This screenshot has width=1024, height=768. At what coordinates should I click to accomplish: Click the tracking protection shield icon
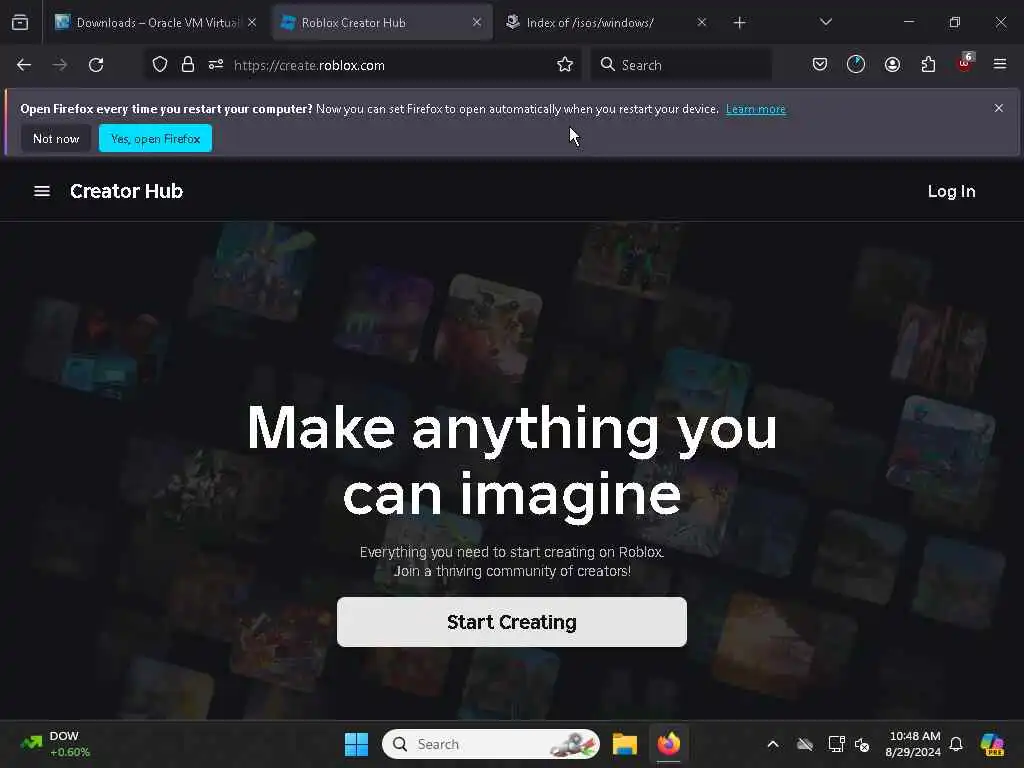[160, 65]
